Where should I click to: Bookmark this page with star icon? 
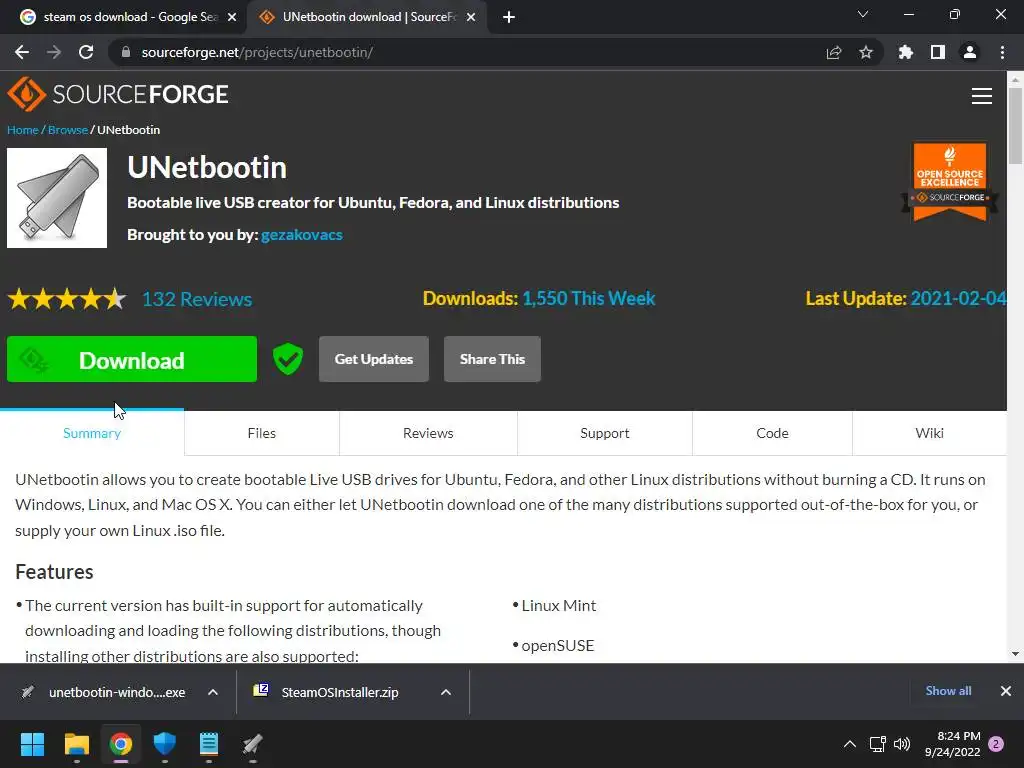pyautogui.click(x=866, y=52)
